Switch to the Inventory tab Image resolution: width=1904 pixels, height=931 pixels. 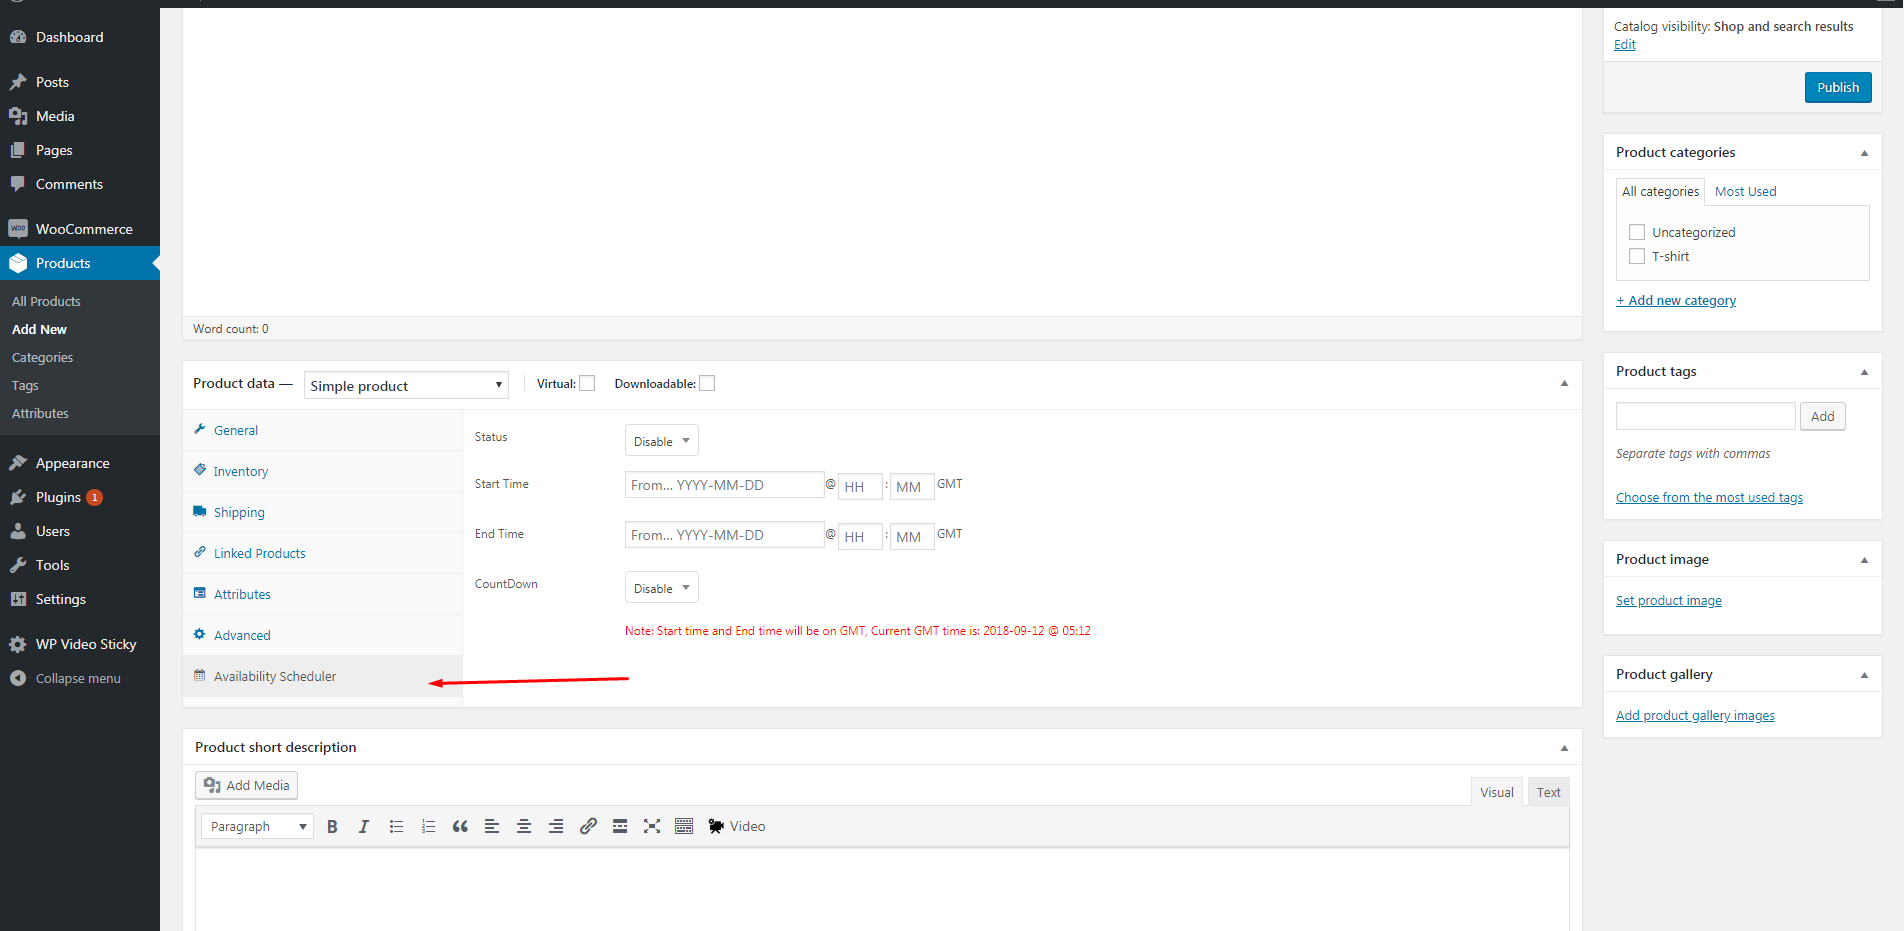[241, 471]
